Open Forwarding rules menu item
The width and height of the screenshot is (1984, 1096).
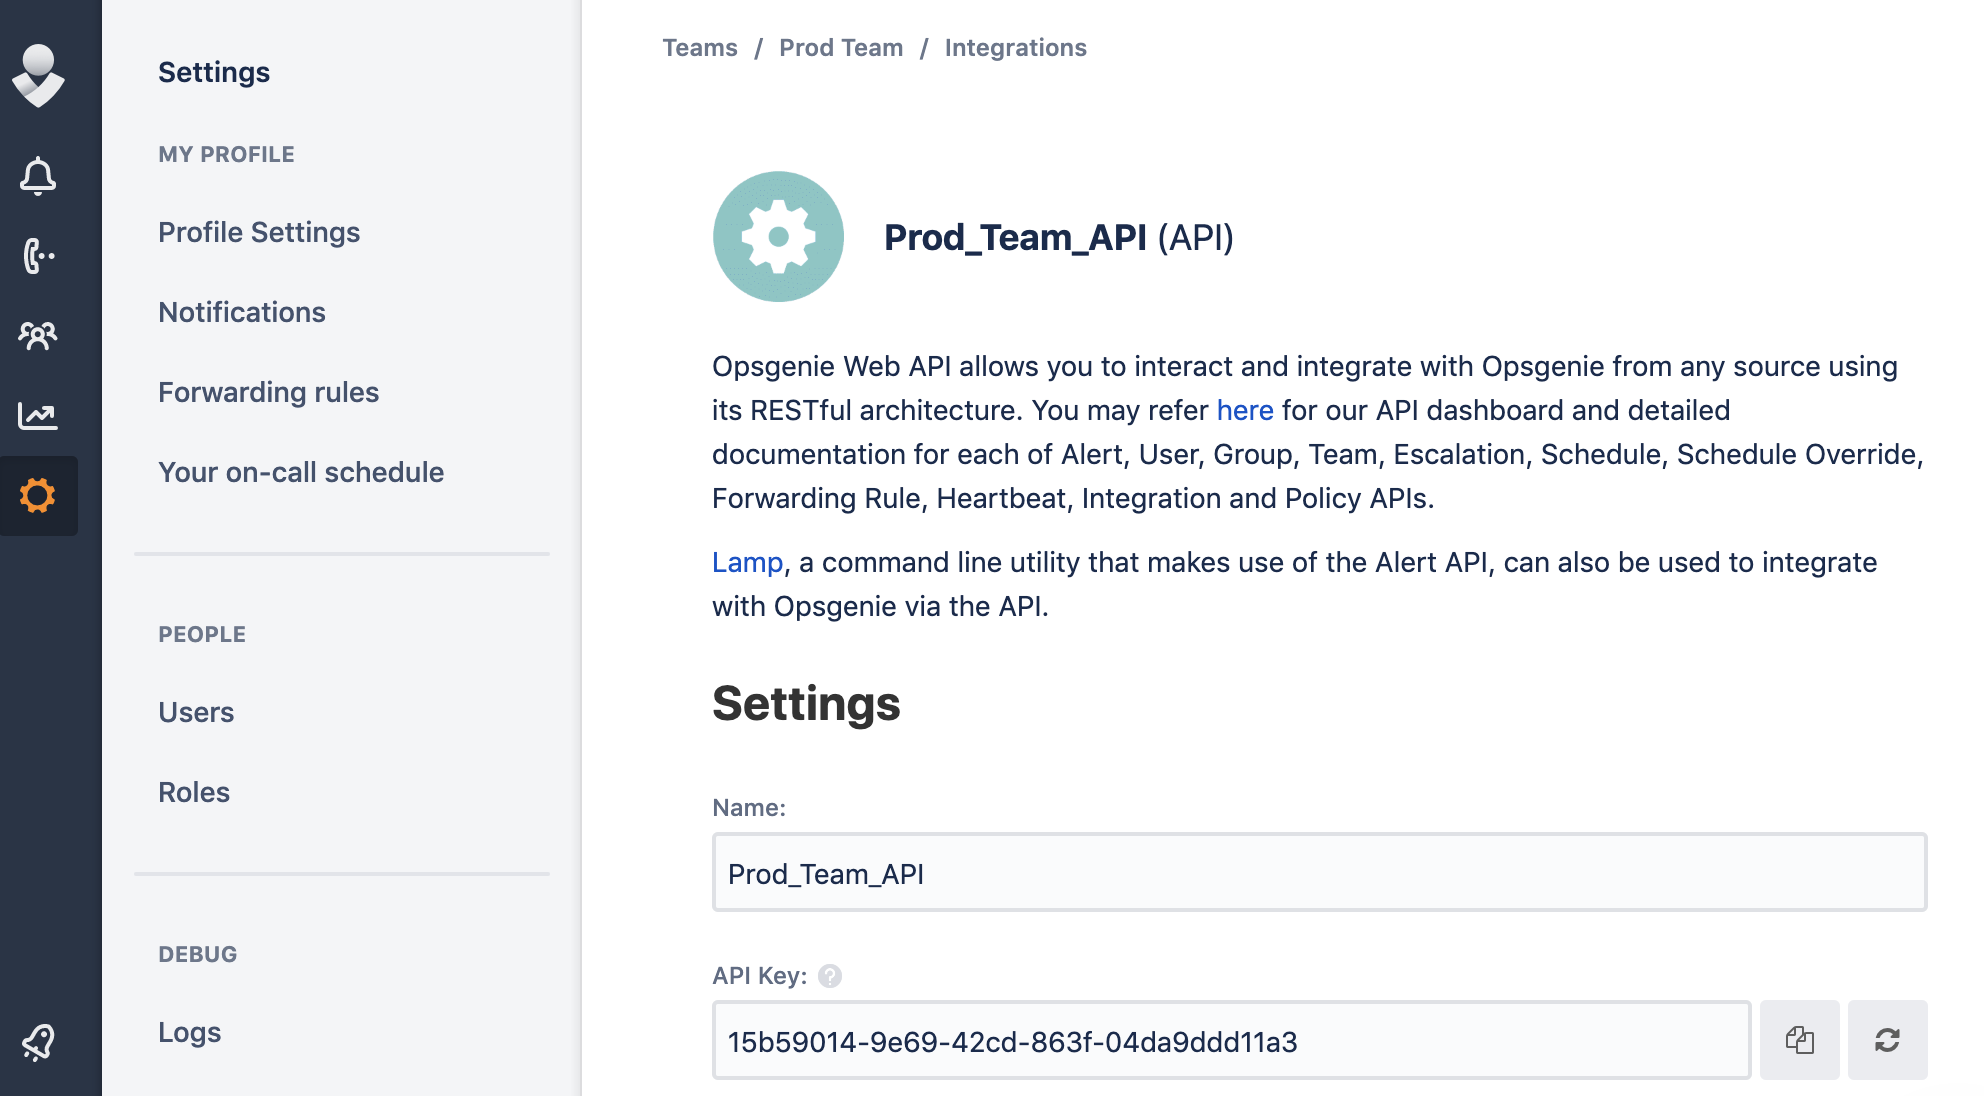pos(268,392)
